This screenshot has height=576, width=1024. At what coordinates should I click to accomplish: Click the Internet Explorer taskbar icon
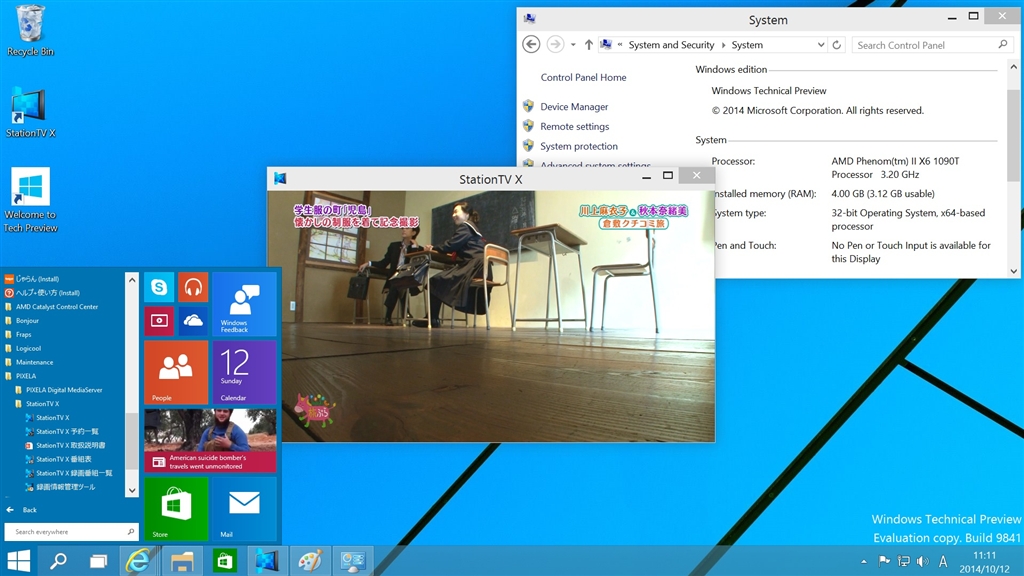tap(138, 561)
